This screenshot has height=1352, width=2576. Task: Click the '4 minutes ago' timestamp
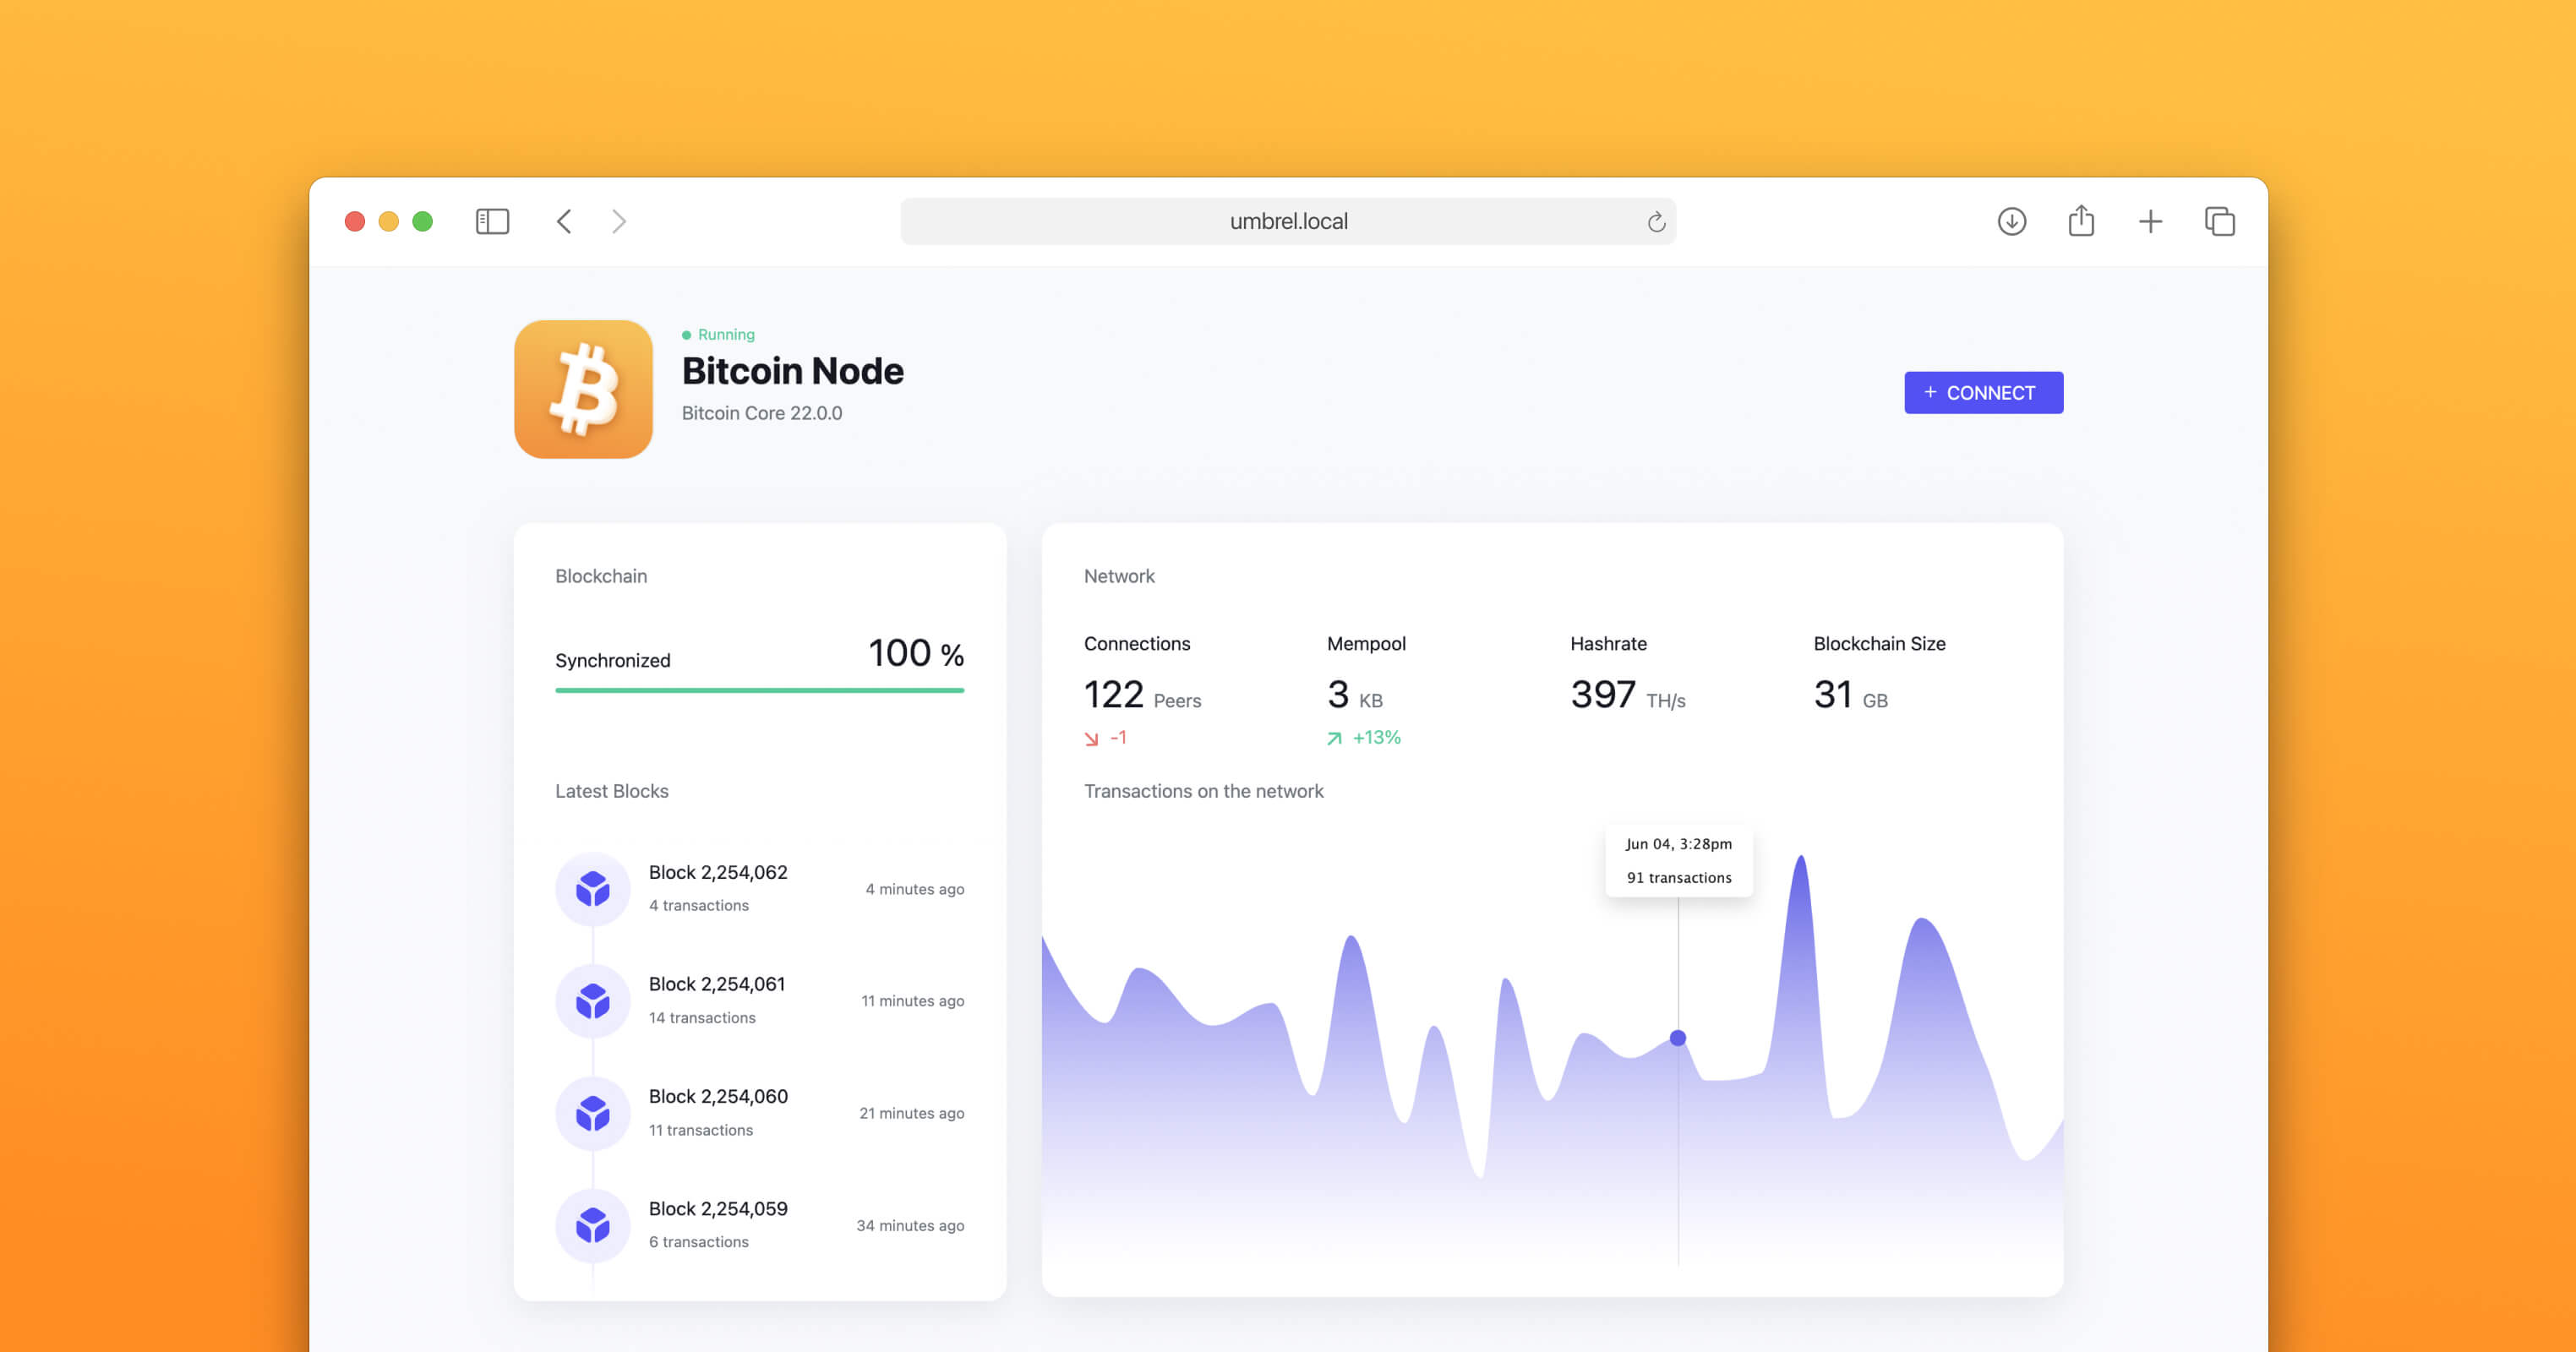pos(914,889)
